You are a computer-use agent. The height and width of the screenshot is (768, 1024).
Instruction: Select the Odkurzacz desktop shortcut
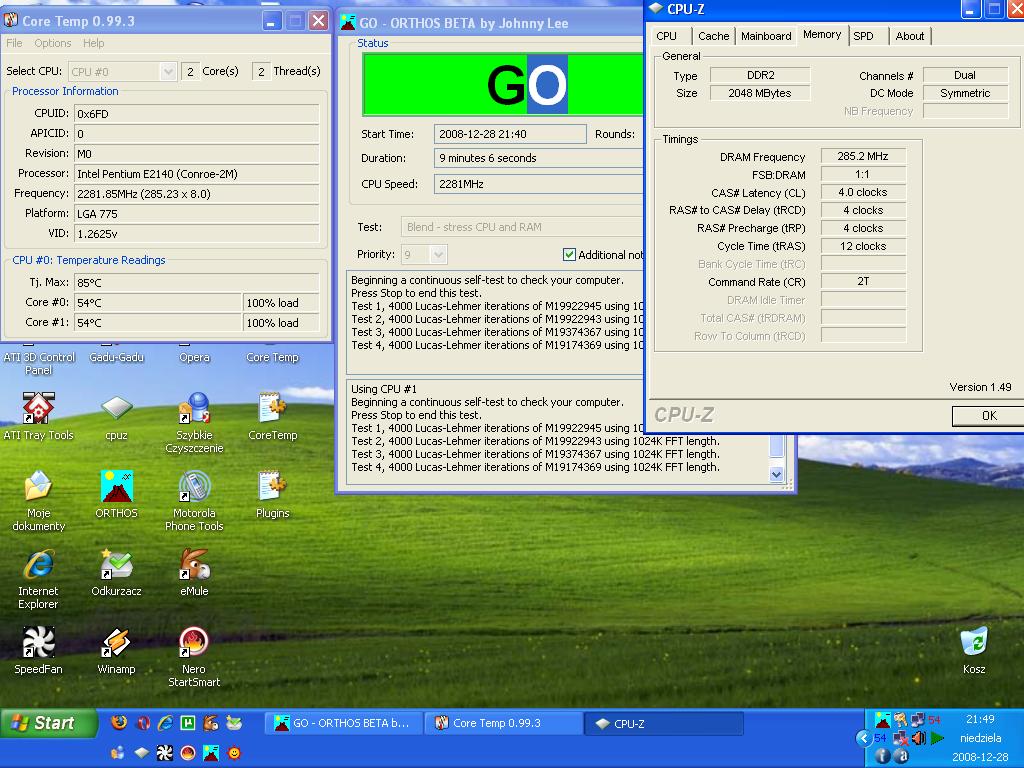click(116, 572)
